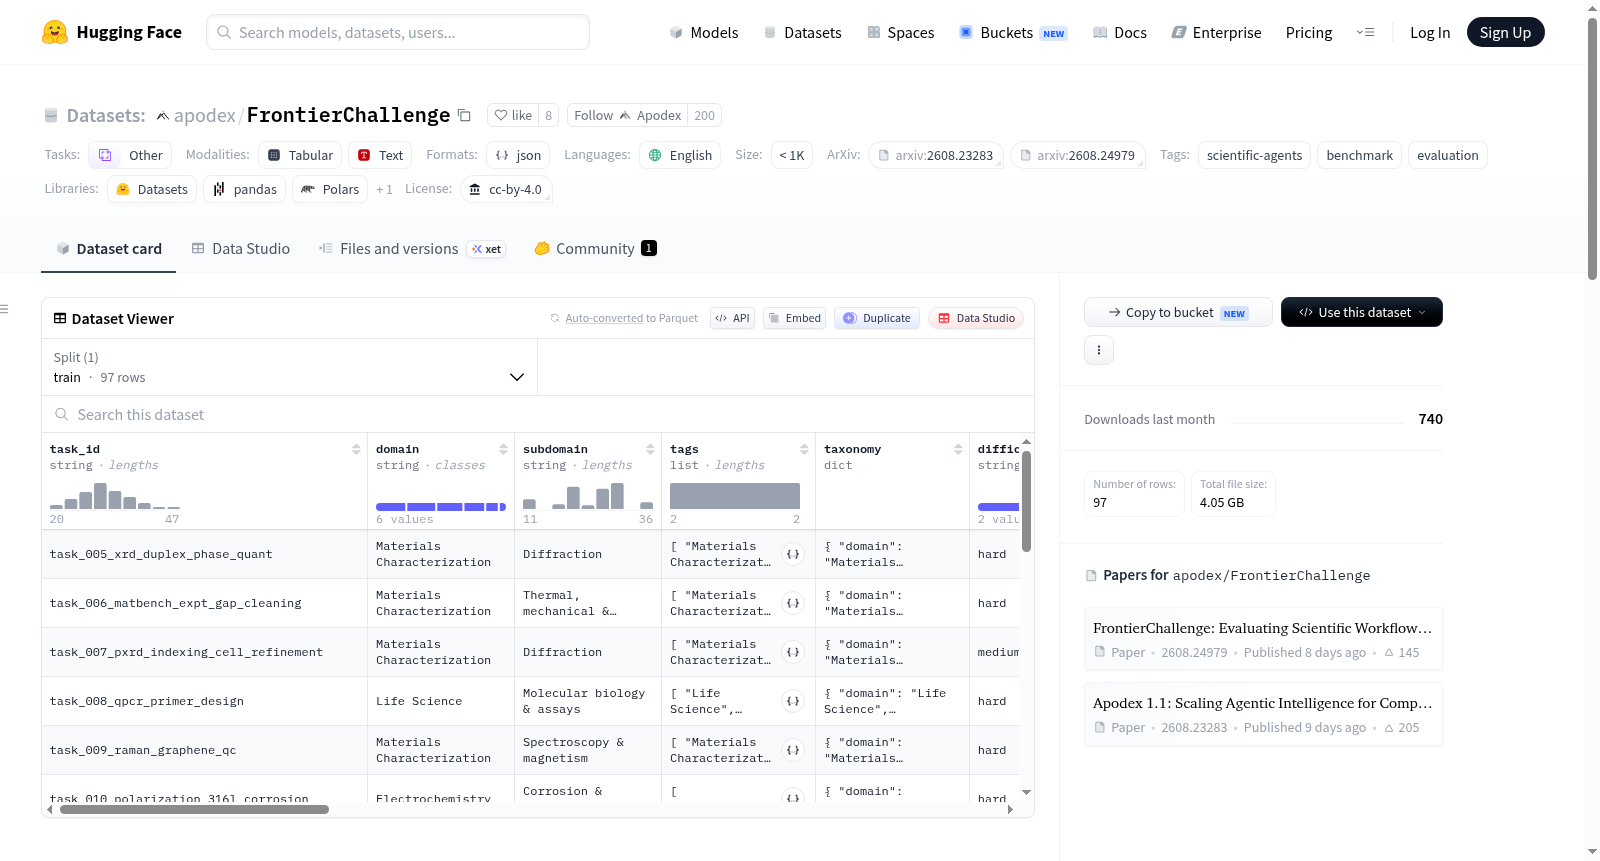Viewport: 1600px width, 861px height.
Task: Click the json format tag
Action: pos(518,155)
